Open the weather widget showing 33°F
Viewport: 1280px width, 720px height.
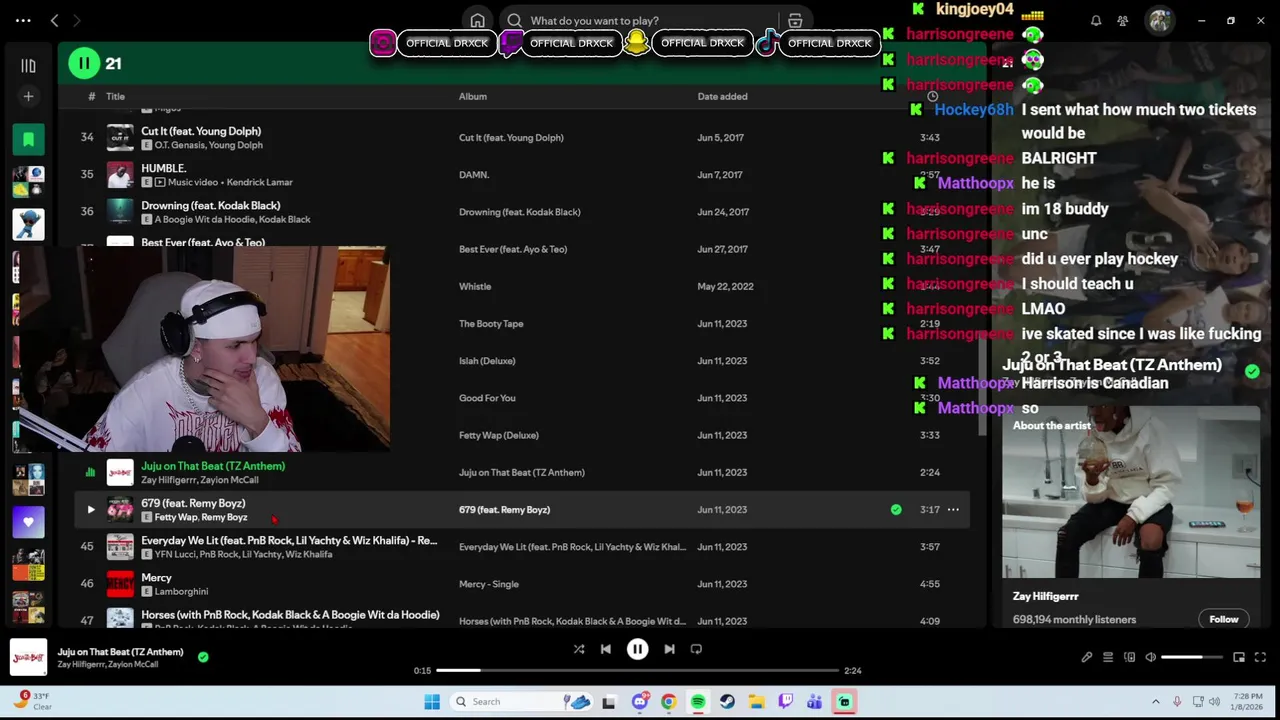32,701
